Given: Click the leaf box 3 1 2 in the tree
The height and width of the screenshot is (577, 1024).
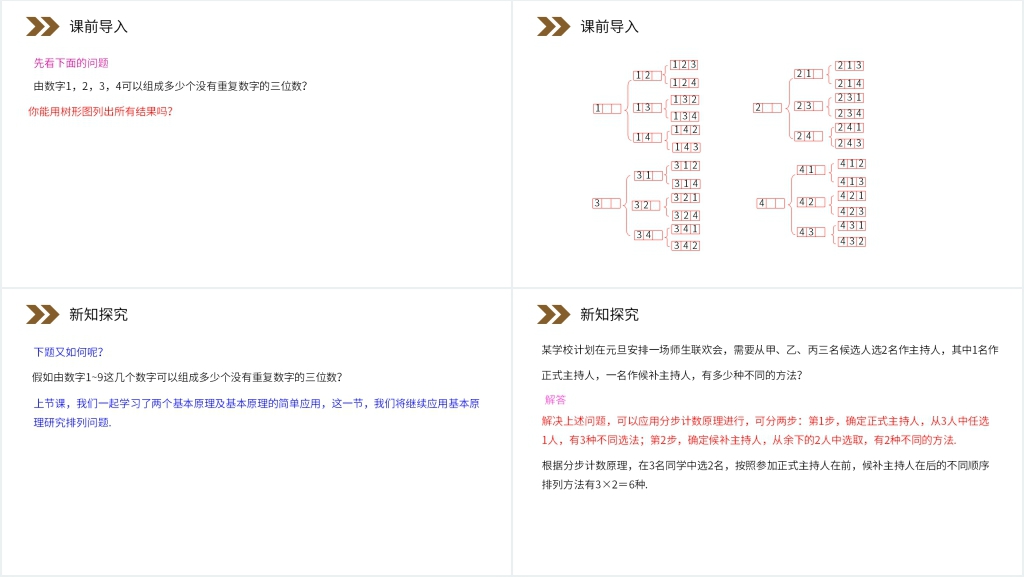Looking at the screenshot, I should coord(686,166).
